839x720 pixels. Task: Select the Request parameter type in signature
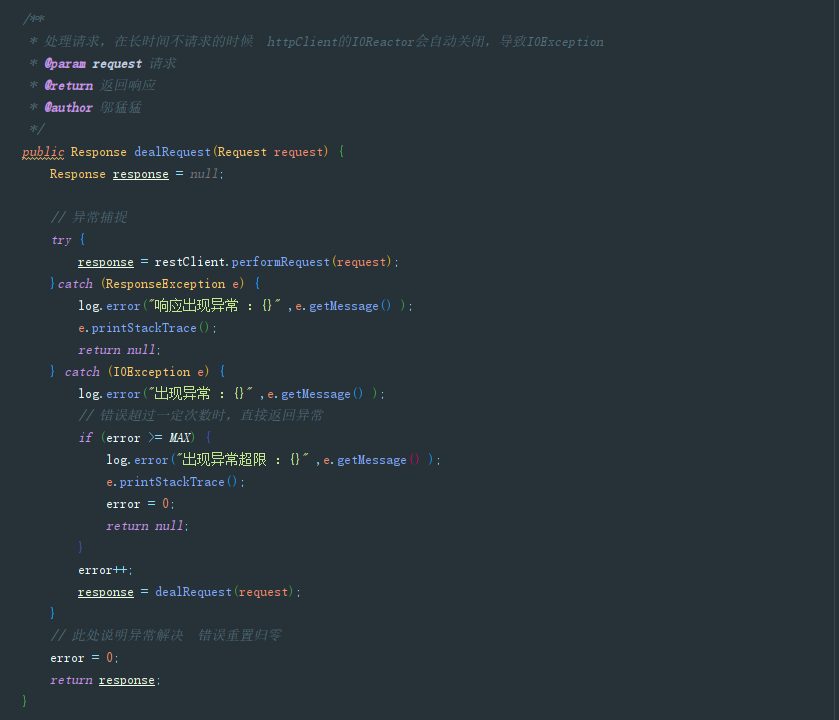[x=242, y=152]
